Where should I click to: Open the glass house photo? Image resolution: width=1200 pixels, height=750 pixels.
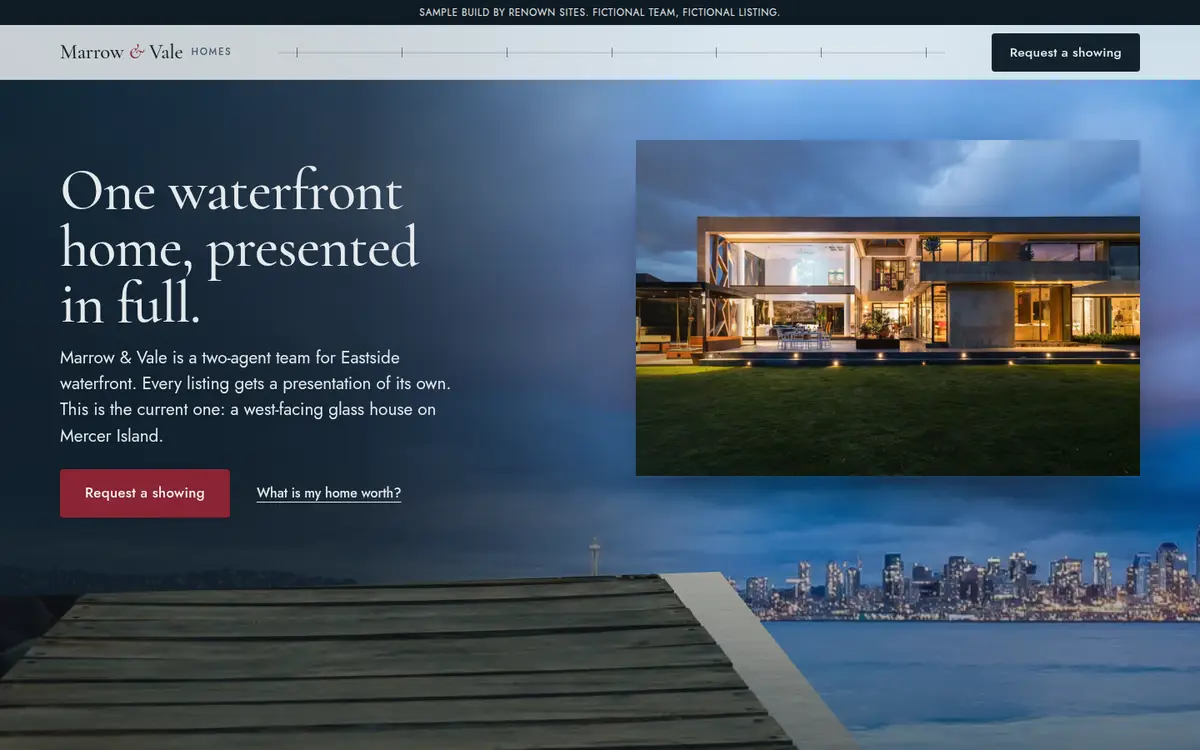[888, 308]
